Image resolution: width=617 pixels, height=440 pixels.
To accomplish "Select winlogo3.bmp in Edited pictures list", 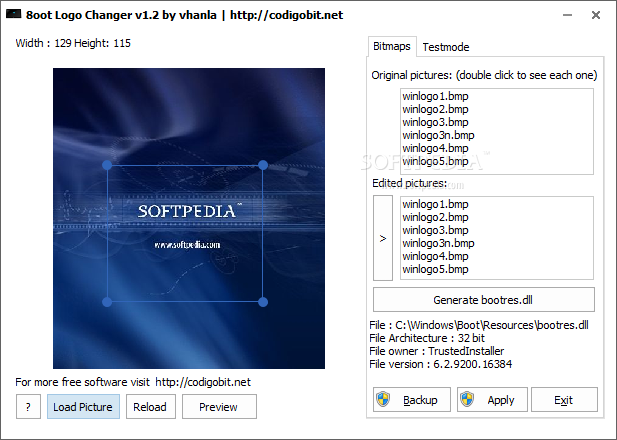I will [x=435, y=230].
